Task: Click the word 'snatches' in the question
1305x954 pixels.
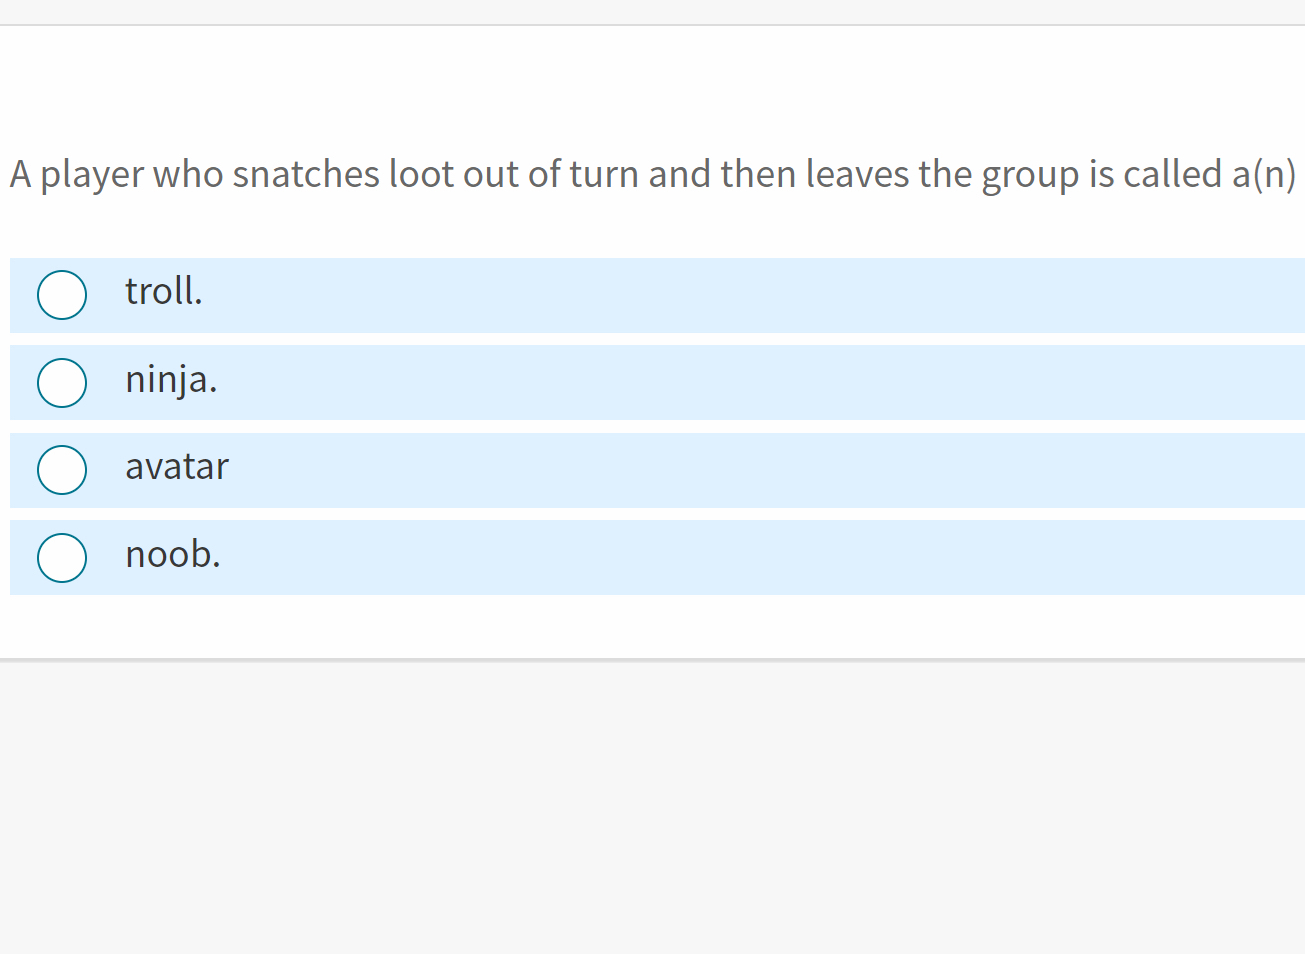Action: 306,174
